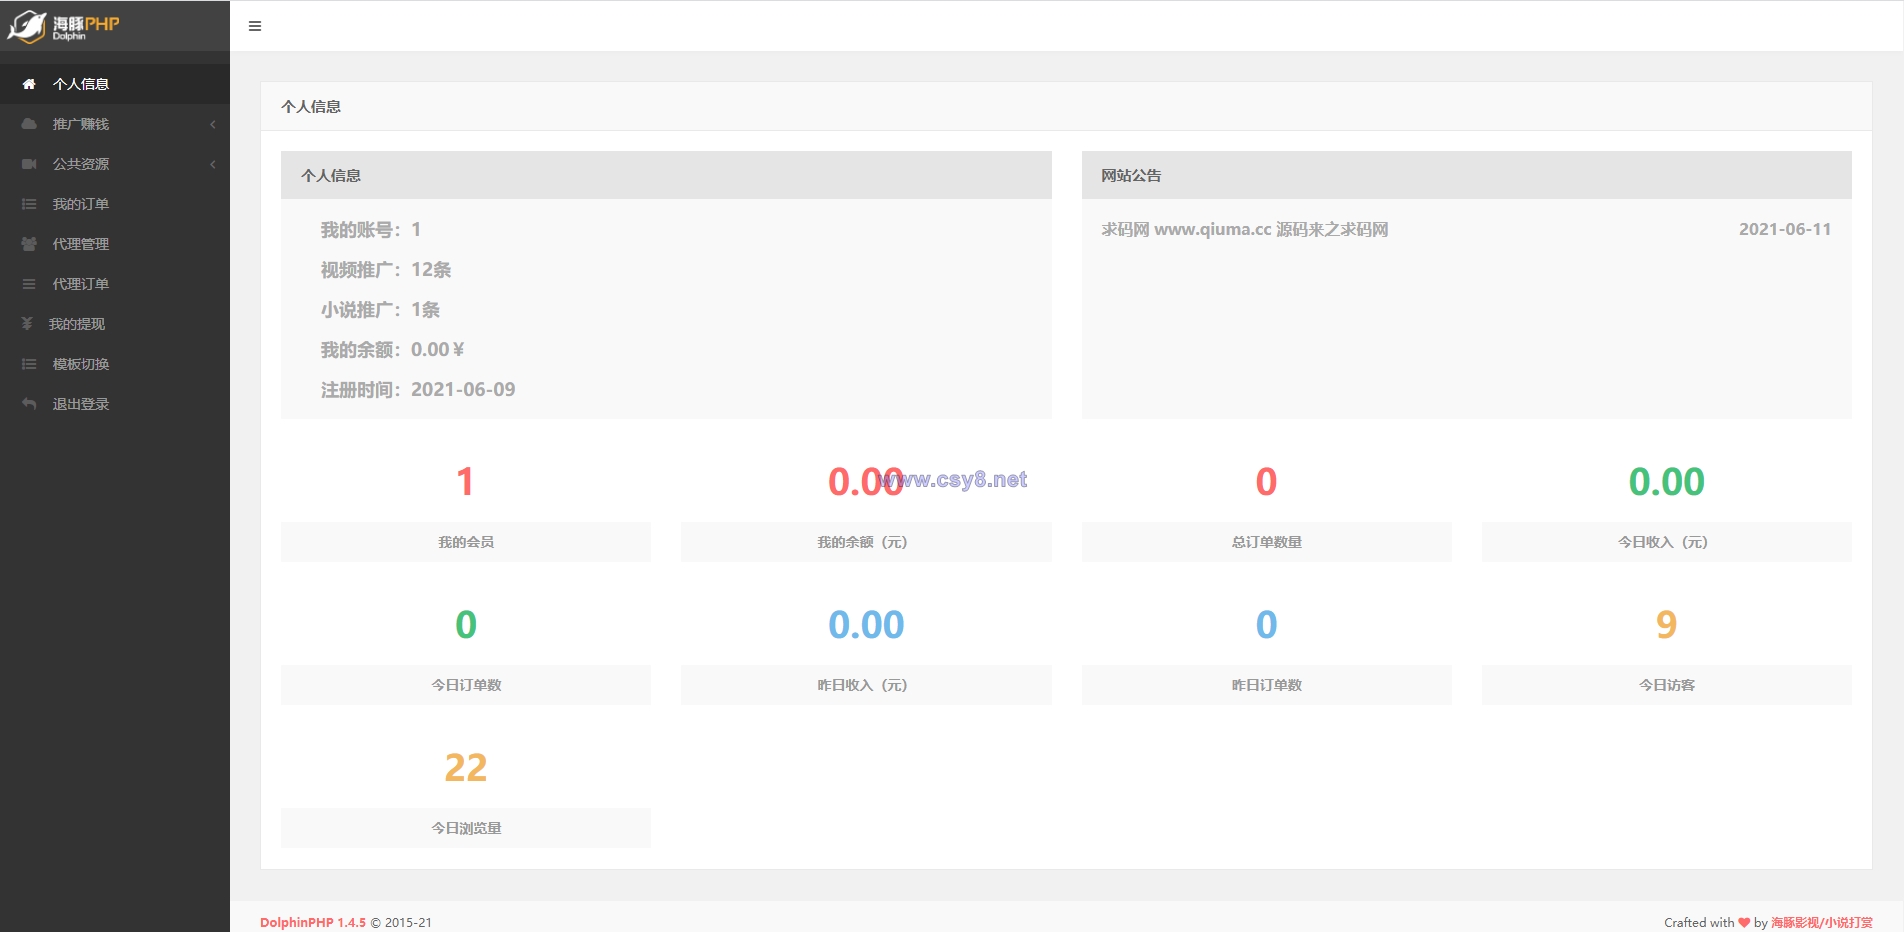
Task: Click the 我的账号：1 line
Action: pyautogui.click(x=371, y=230)
